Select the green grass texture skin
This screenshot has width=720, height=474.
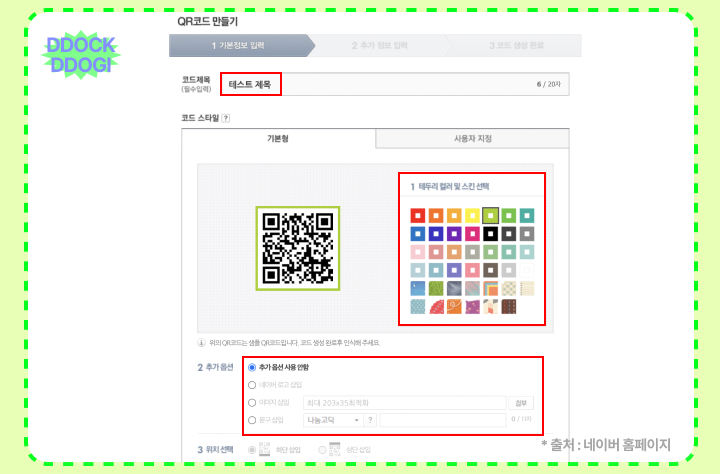pyautogui.click(x=436, y=288)
